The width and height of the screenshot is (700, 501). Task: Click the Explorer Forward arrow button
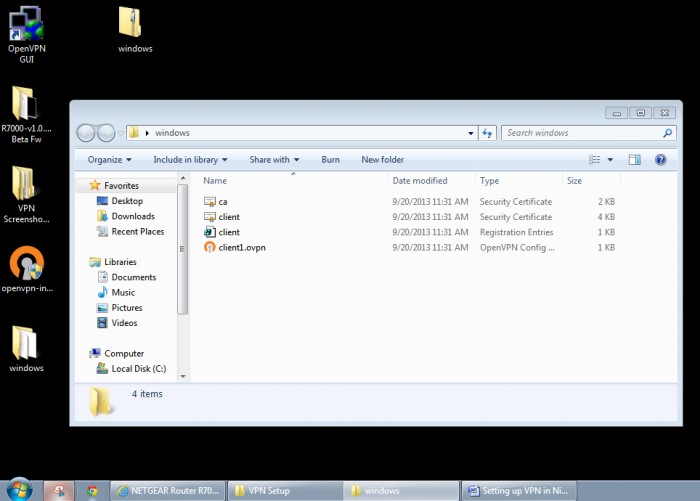click(x=106, y=133)
